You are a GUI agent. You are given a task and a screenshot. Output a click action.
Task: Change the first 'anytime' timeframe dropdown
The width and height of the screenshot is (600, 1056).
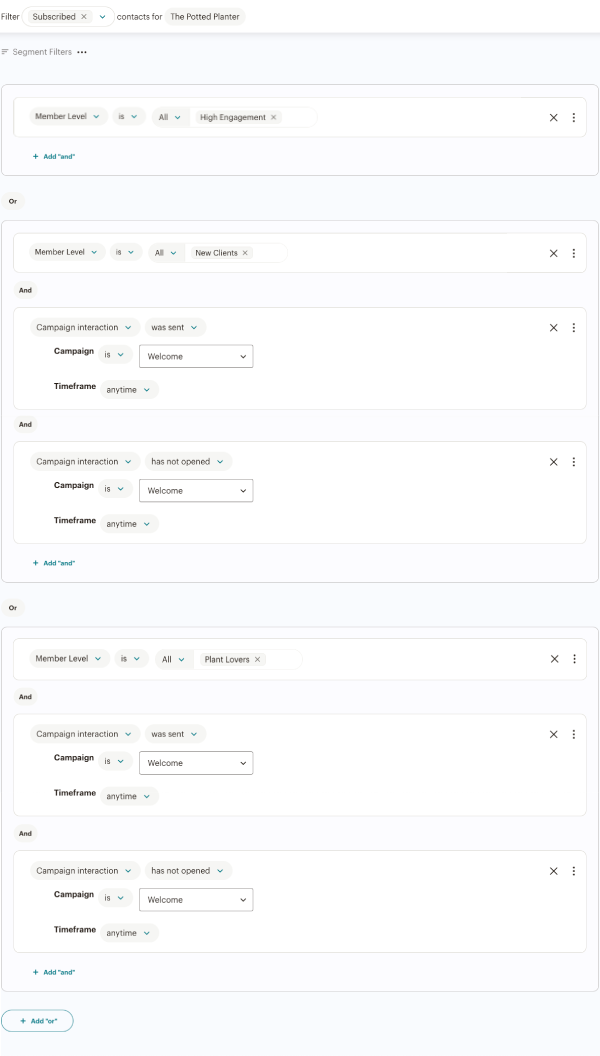(x=130, y=389)
